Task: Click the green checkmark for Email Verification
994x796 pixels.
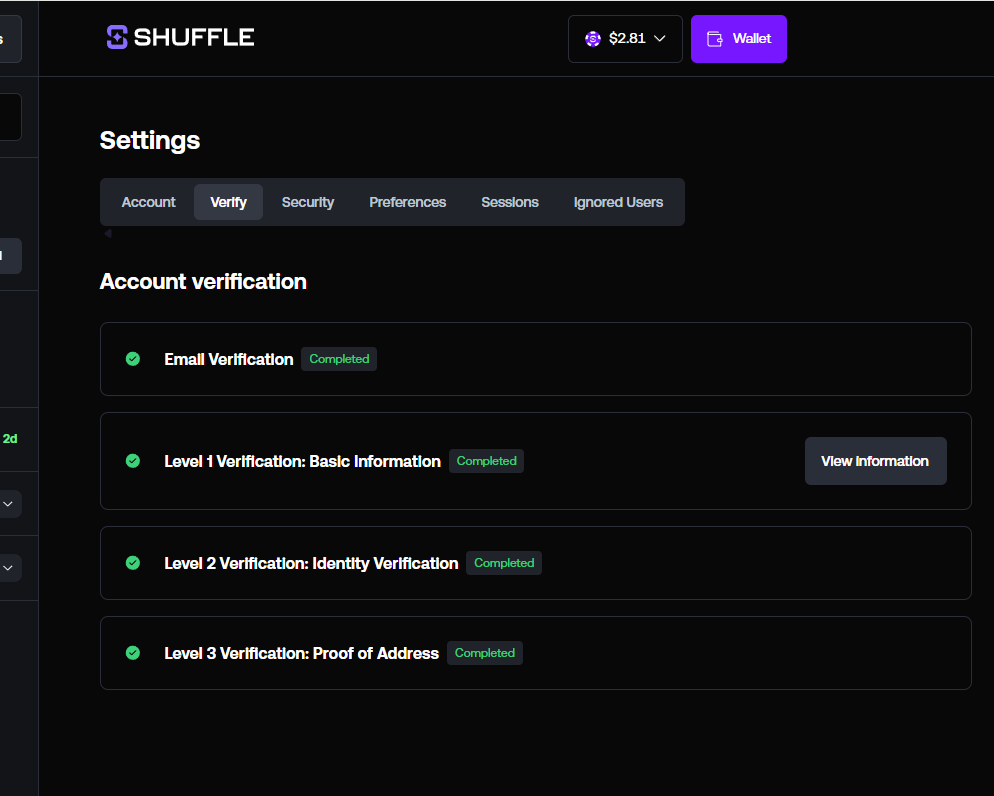Action: tap(133, 359)
